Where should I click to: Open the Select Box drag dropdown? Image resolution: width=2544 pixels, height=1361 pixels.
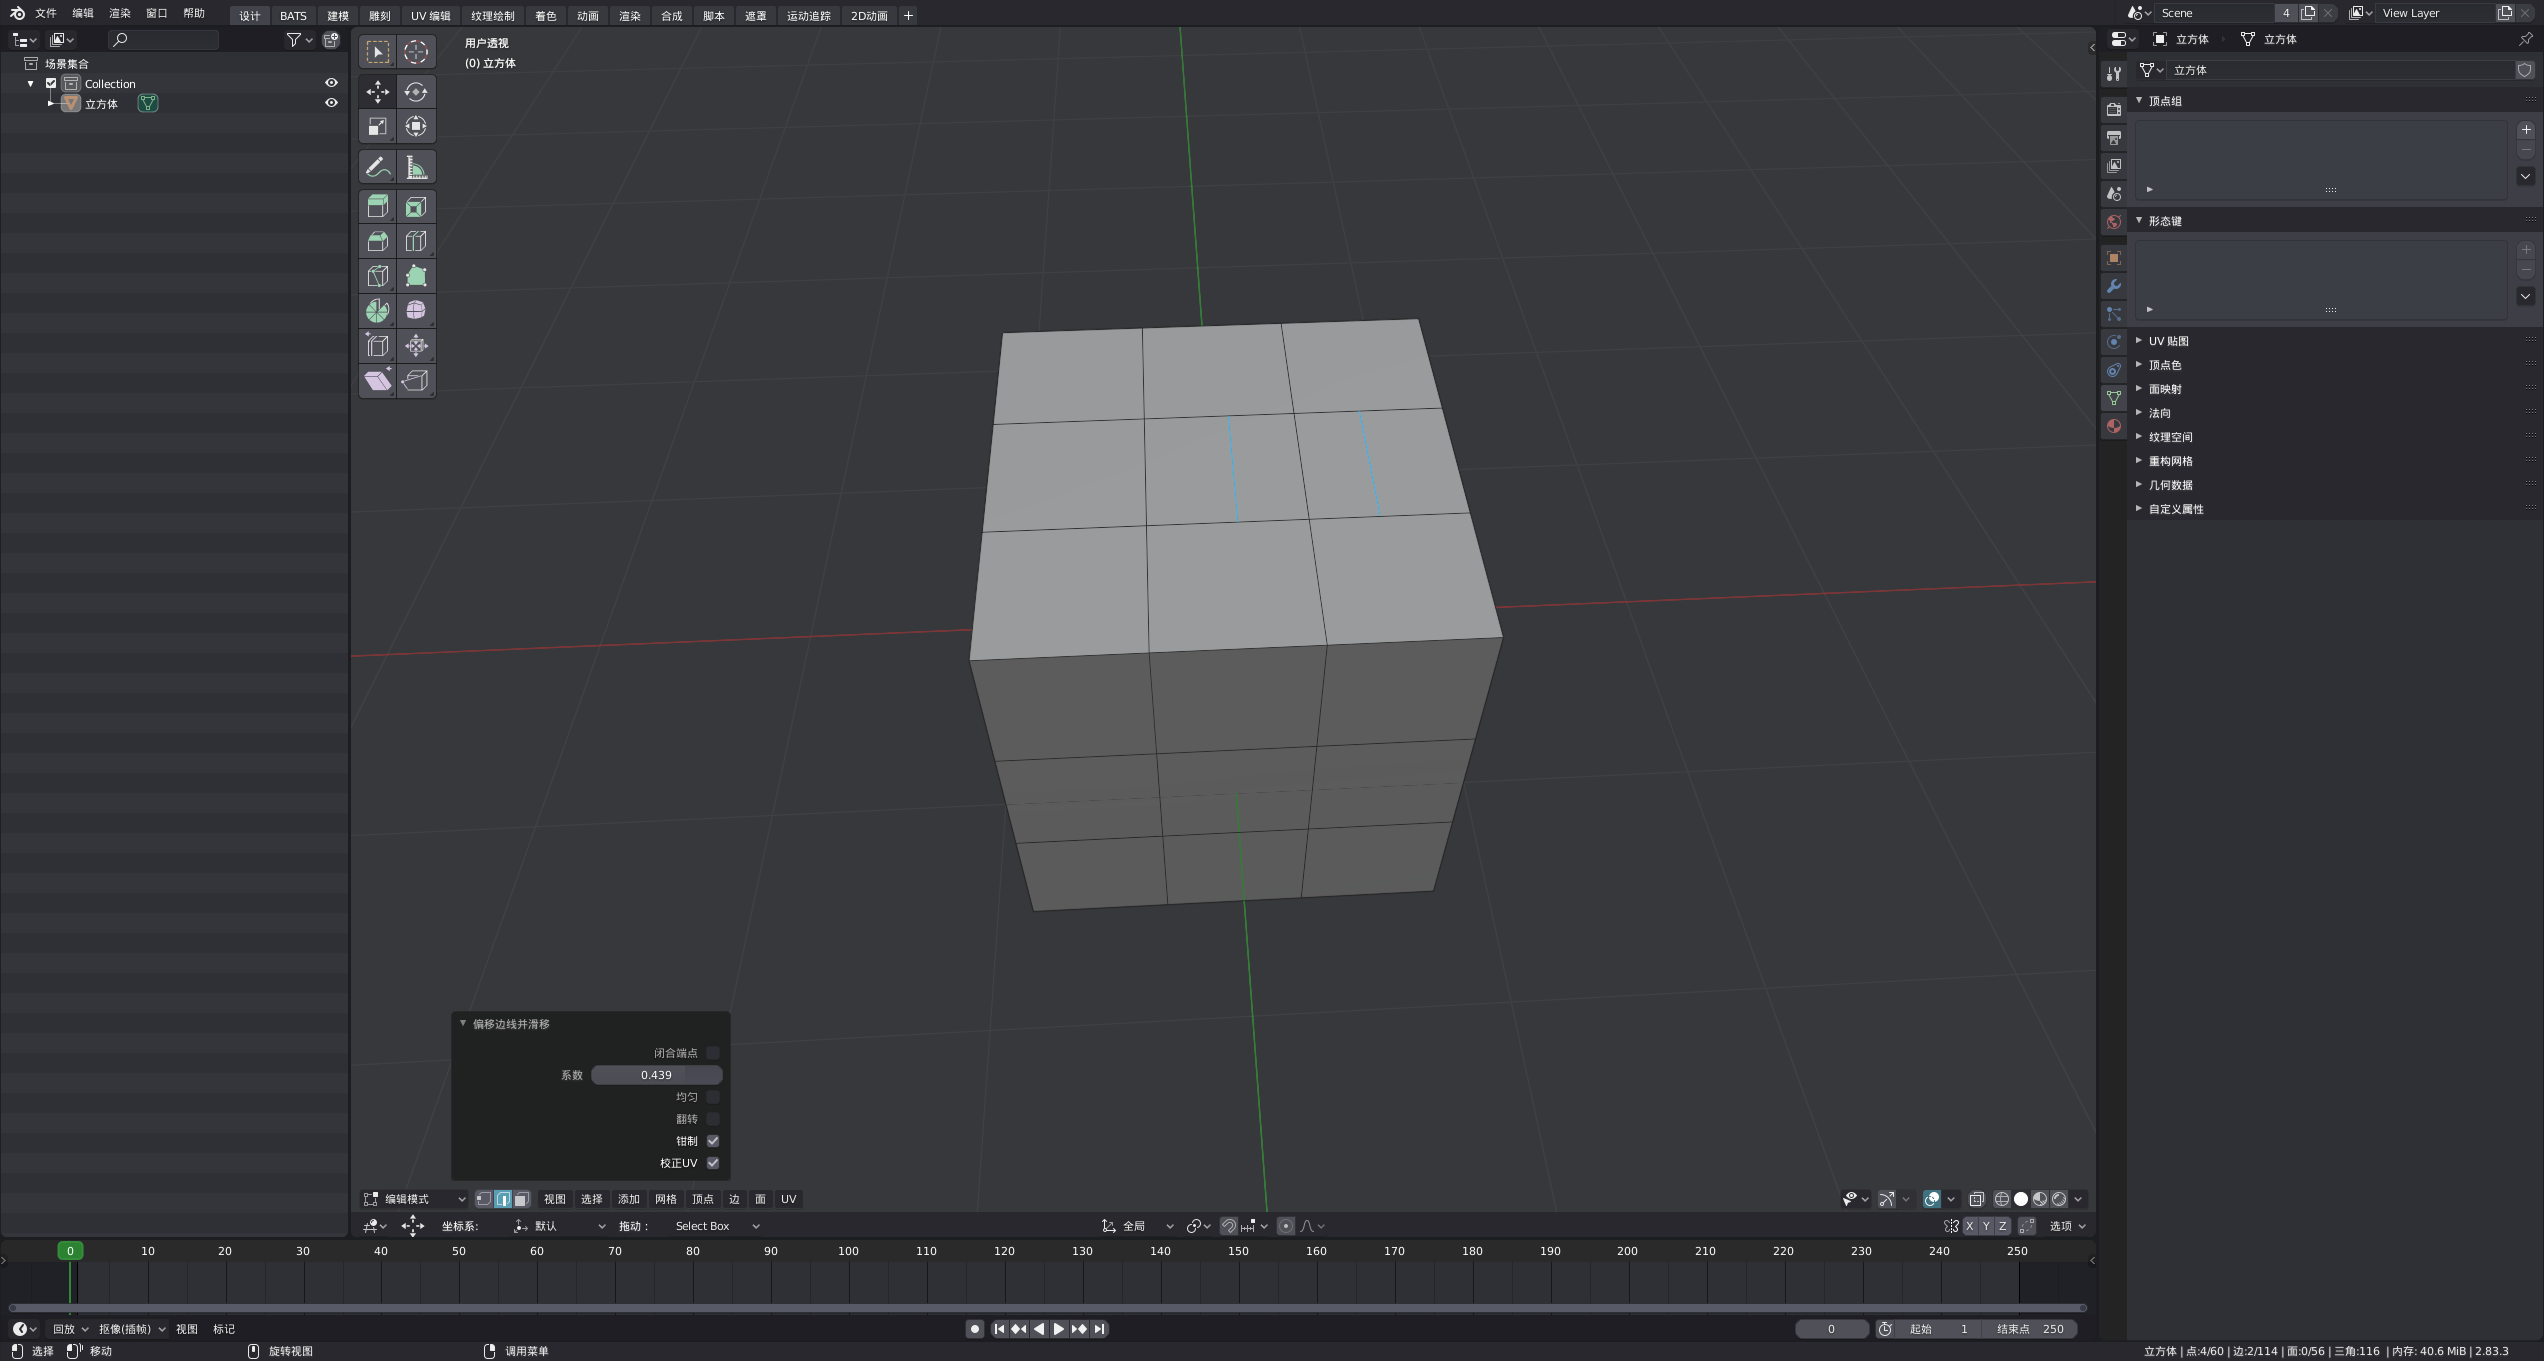point(717,1226)
